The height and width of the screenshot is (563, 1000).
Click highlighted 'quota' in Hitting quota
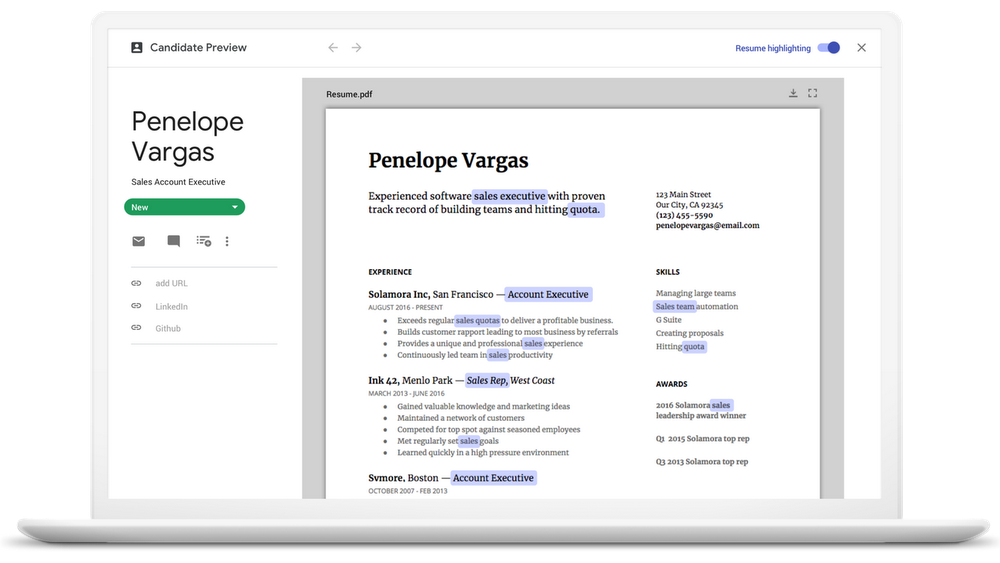695,347
